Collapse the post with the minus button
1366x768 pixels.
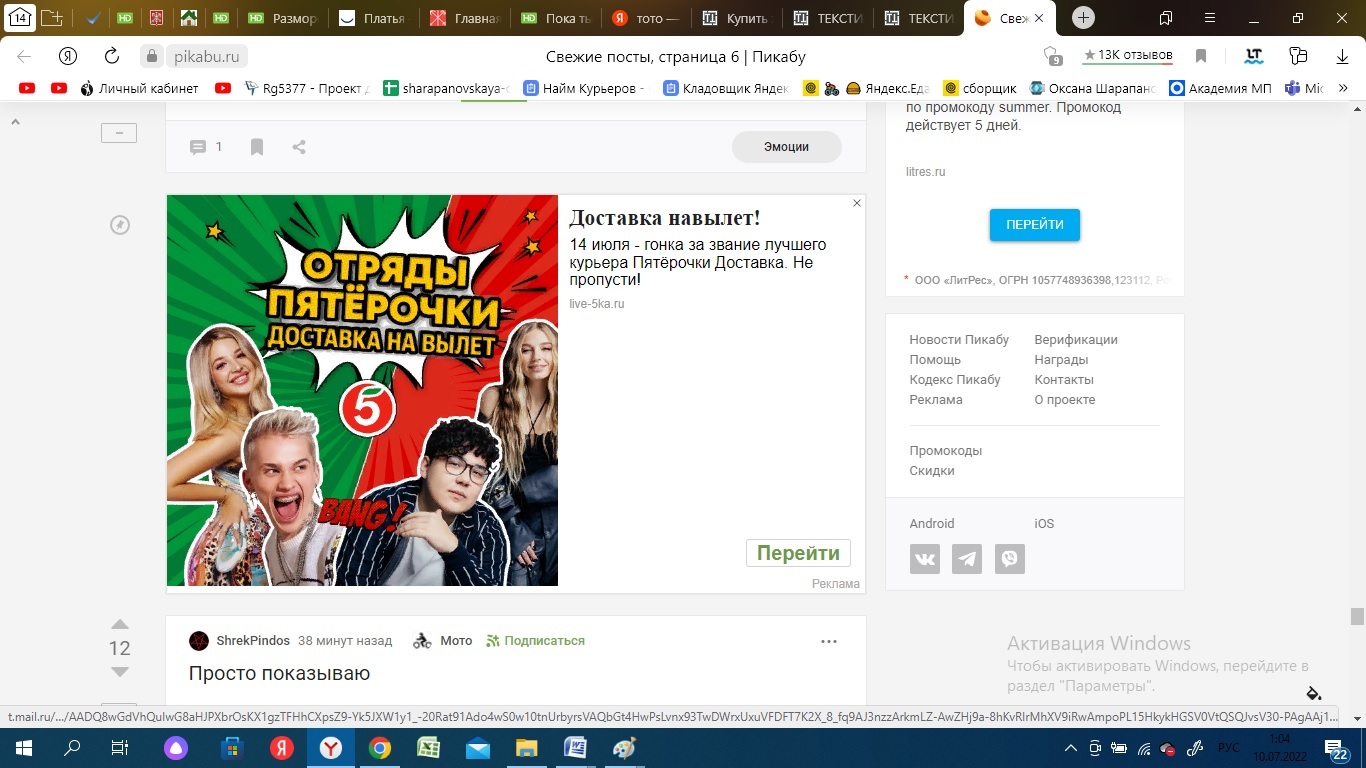tap(119, 133)
